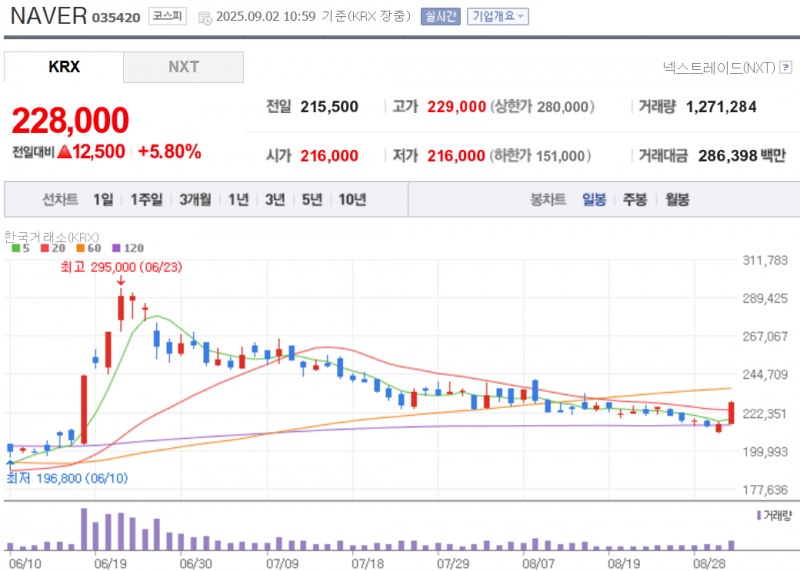800x571 pixels.
Task: Select the 3개월 line chart period
Action: pyautogui.click(x=195, y=199)
